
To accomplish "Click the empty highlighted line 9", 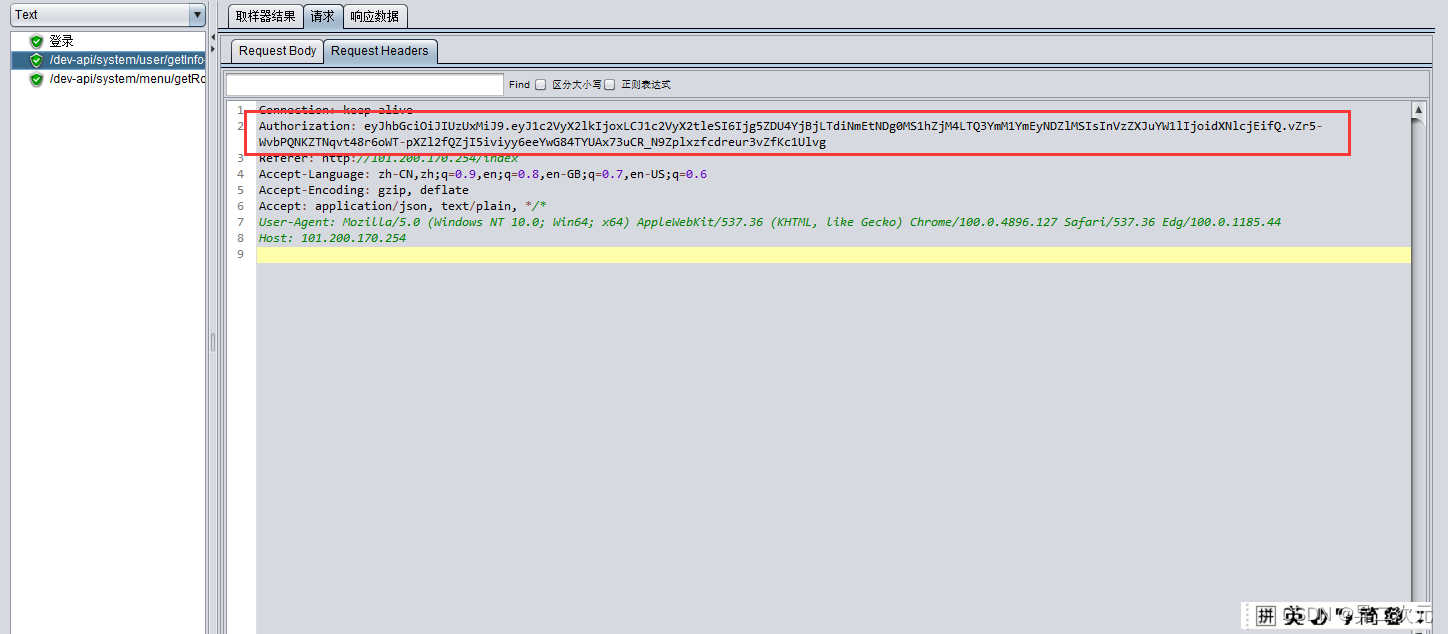I will [x=834, y=255].
